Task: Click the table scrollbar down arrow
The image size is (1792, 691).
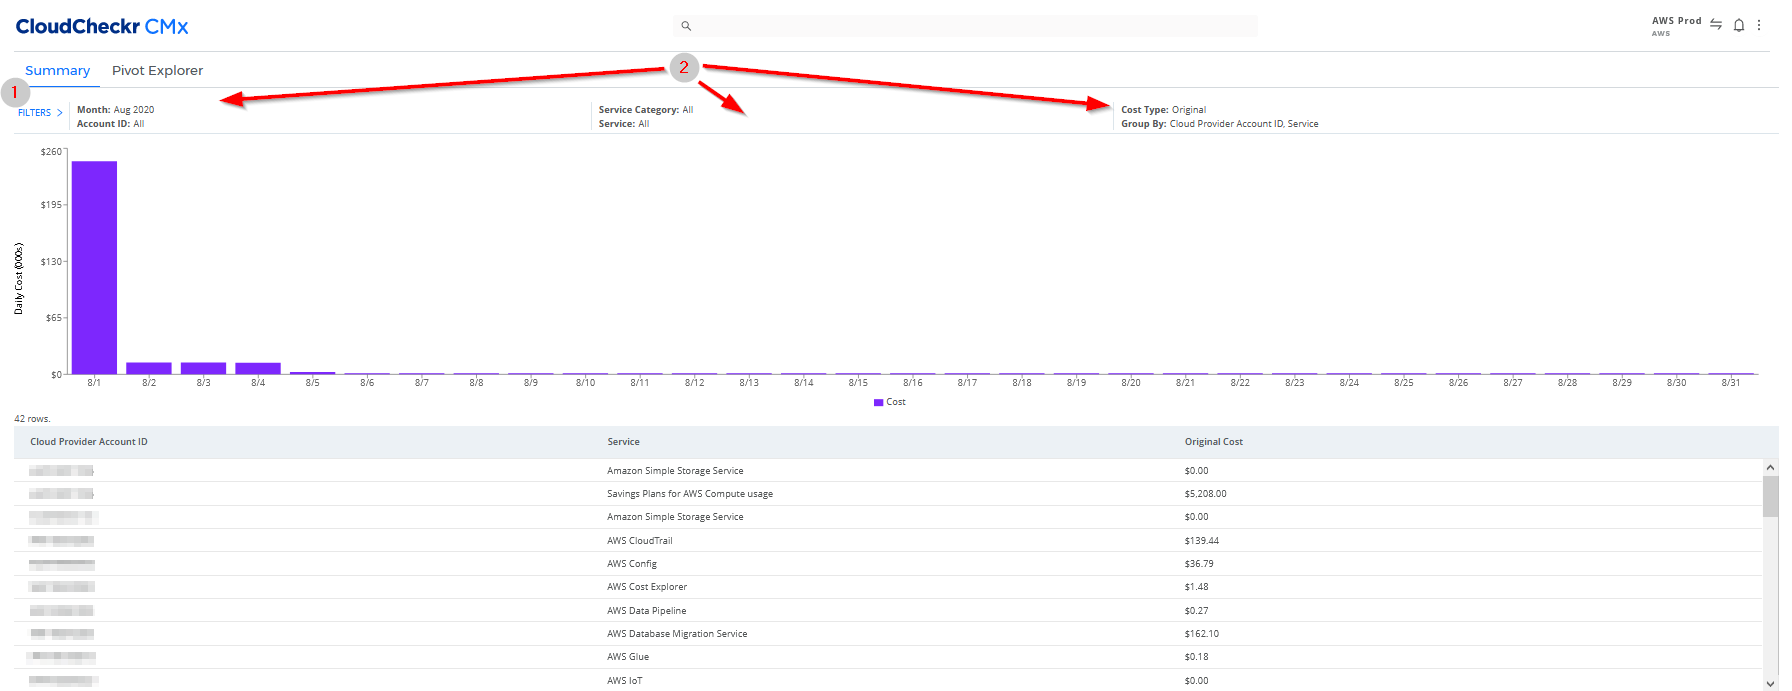Action: pos(1770,684)
